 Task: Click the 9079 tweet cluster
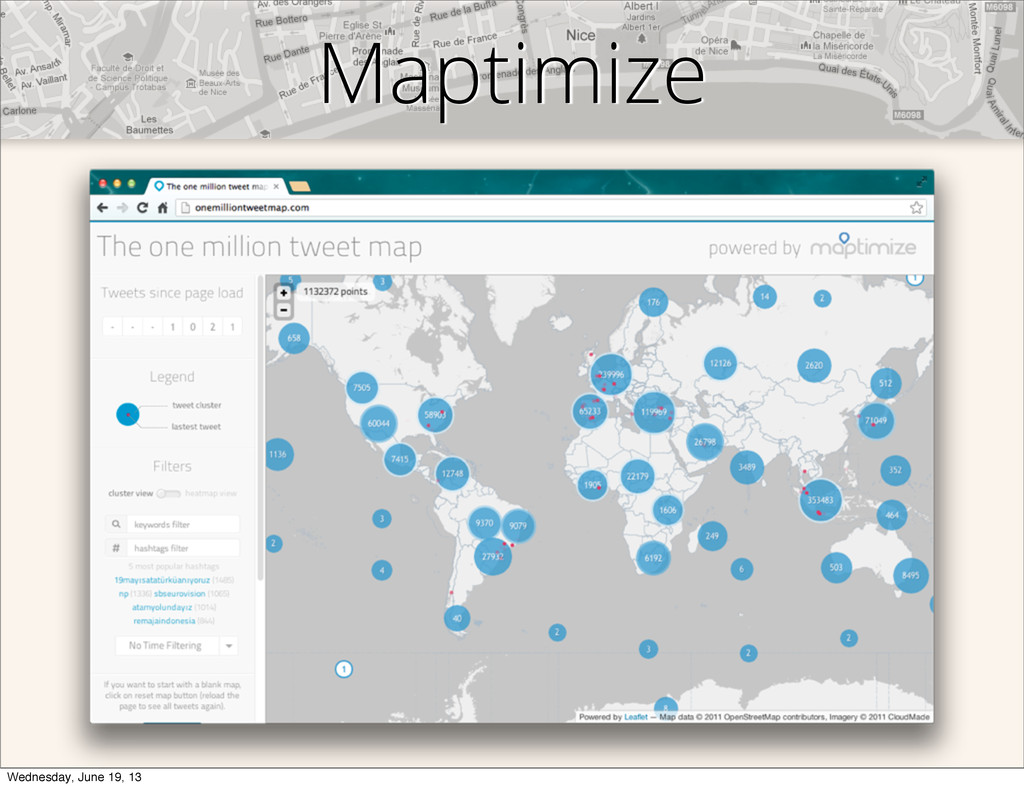point(518,526)
